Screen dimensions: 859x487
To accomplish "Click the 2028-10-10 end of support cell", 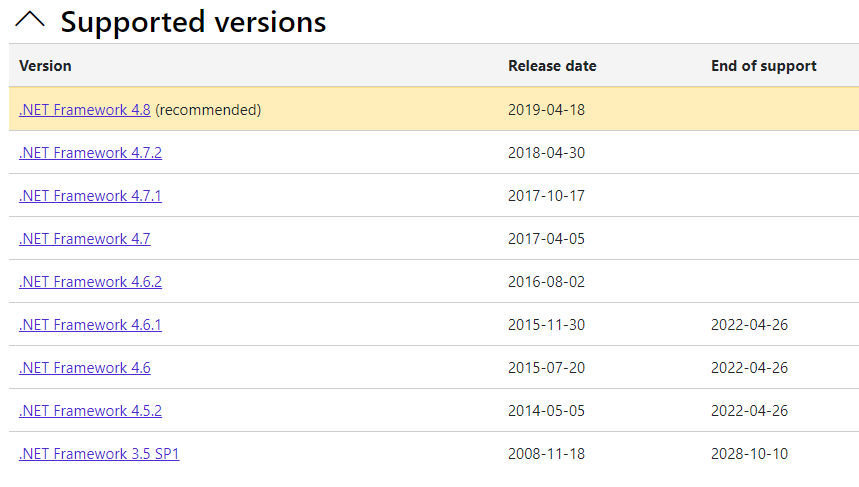I will pyautogui.click(x=749, y=454).
